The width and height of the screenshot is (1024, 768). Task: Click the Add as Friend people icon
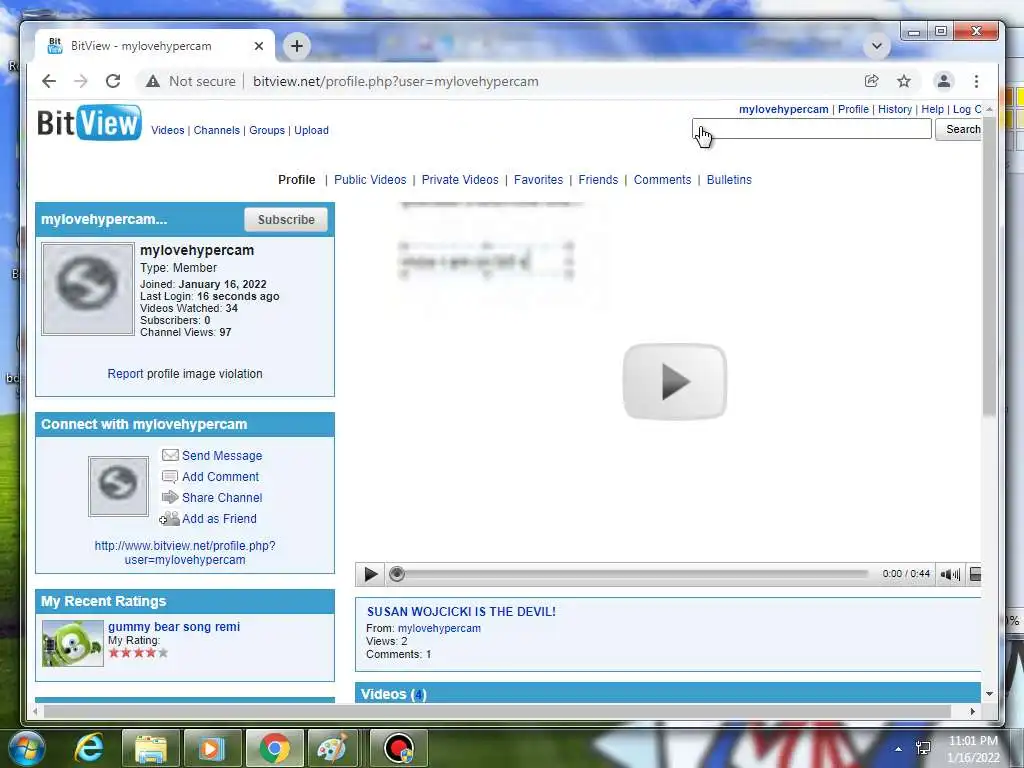coord(169,519)
